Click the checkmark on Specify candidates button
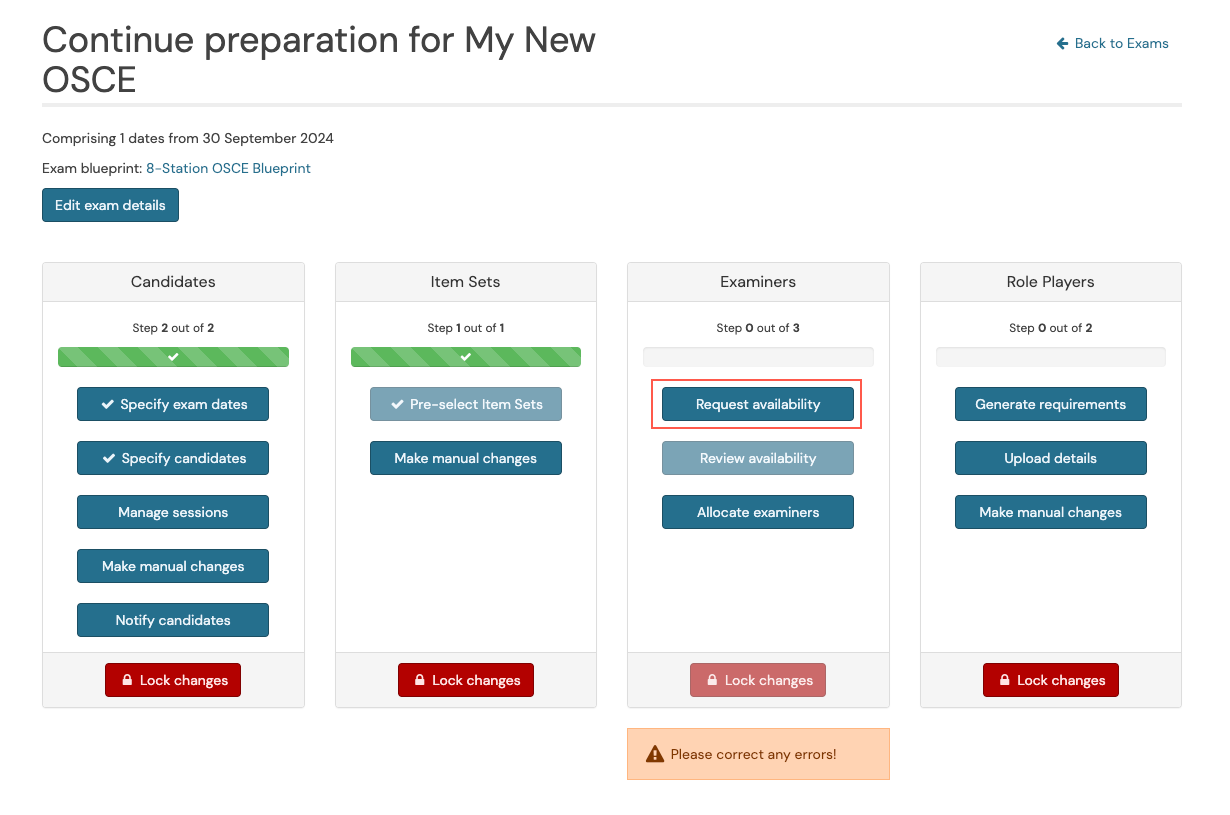Image resolution: width=1230 pixels, height=815 pixels. tap(108, 458)
